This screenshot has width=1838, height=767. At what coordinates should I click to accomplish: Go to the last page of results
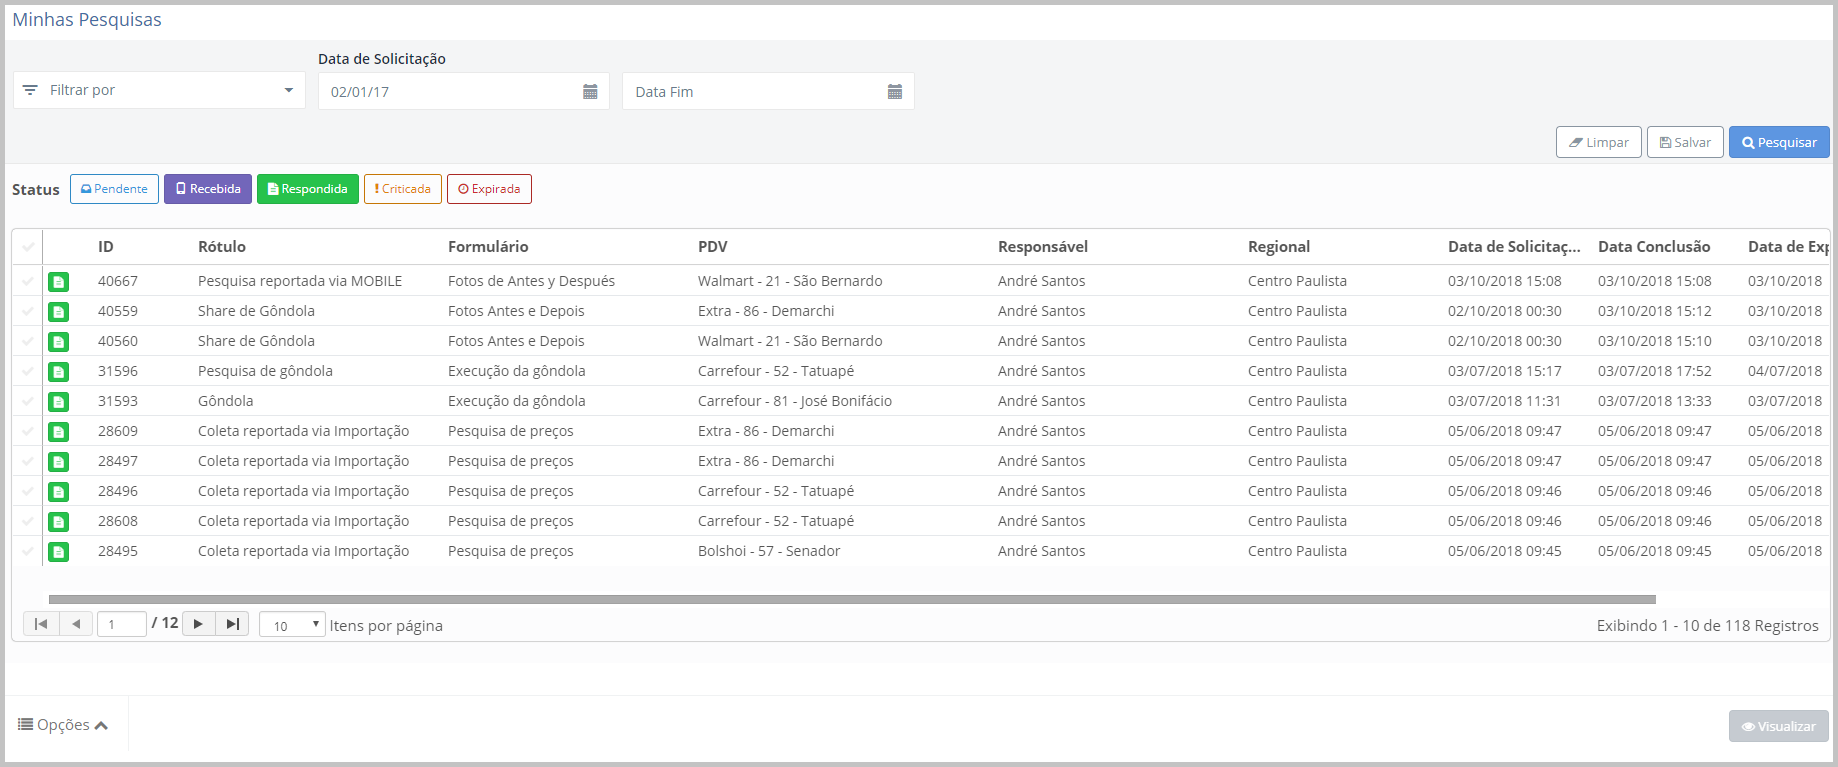pyautogui.click(x=233, y=624)
